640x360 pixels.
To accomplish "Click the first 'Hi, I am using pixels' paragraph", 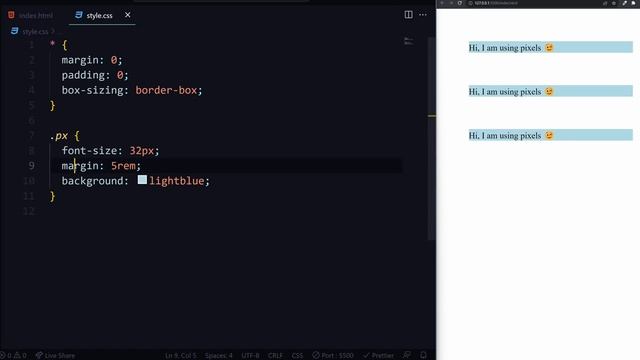I will 550,47.
